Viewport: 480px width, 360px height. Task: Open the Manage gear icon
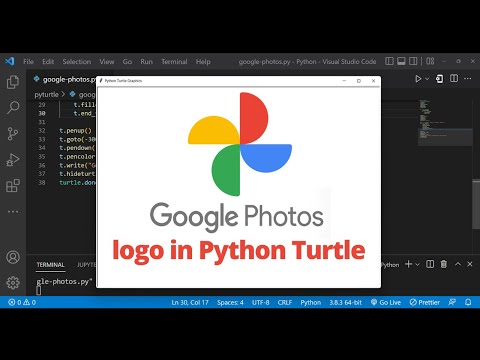click(13, 283)
